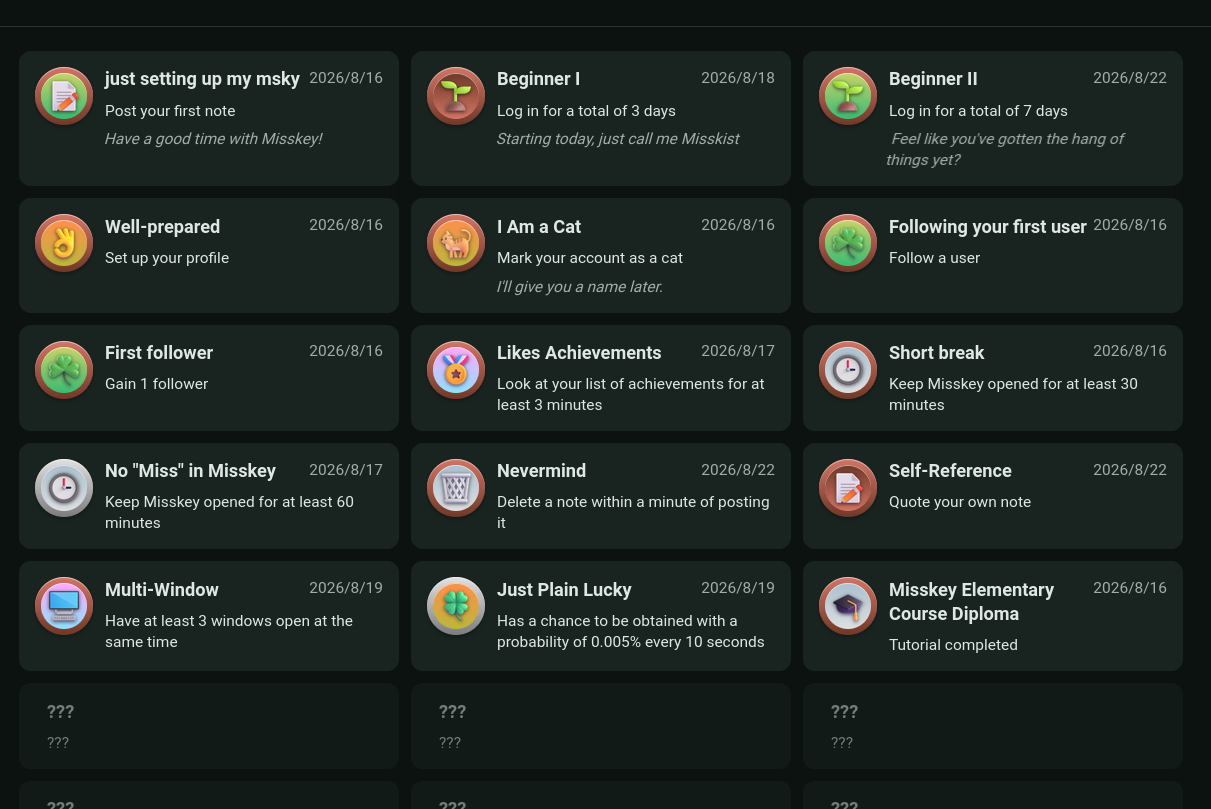Screen dimensions: 1211x809
Task: Select the 'I Am a Cat' title
Action: tap(539, 227)
